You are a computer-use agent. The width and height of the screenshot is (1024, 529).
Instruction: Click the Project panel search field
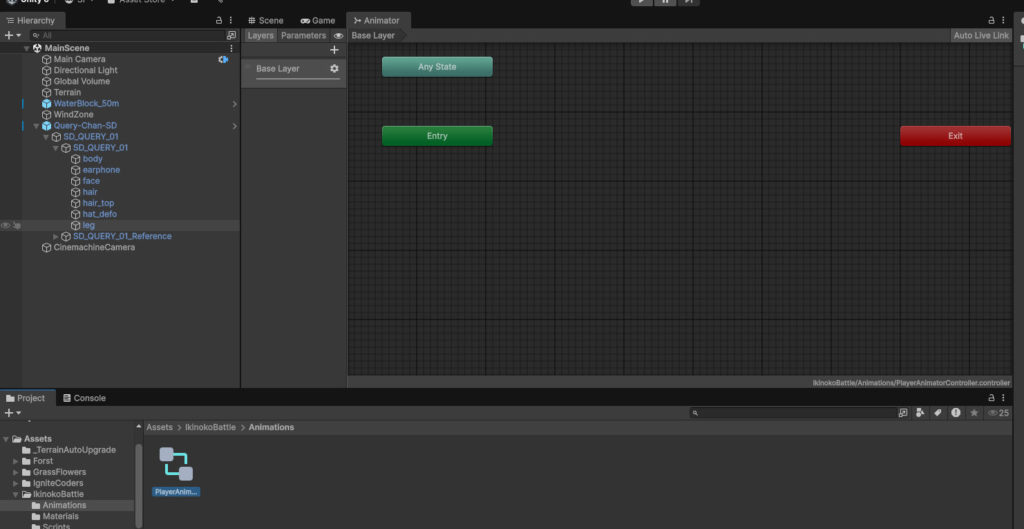795,412
